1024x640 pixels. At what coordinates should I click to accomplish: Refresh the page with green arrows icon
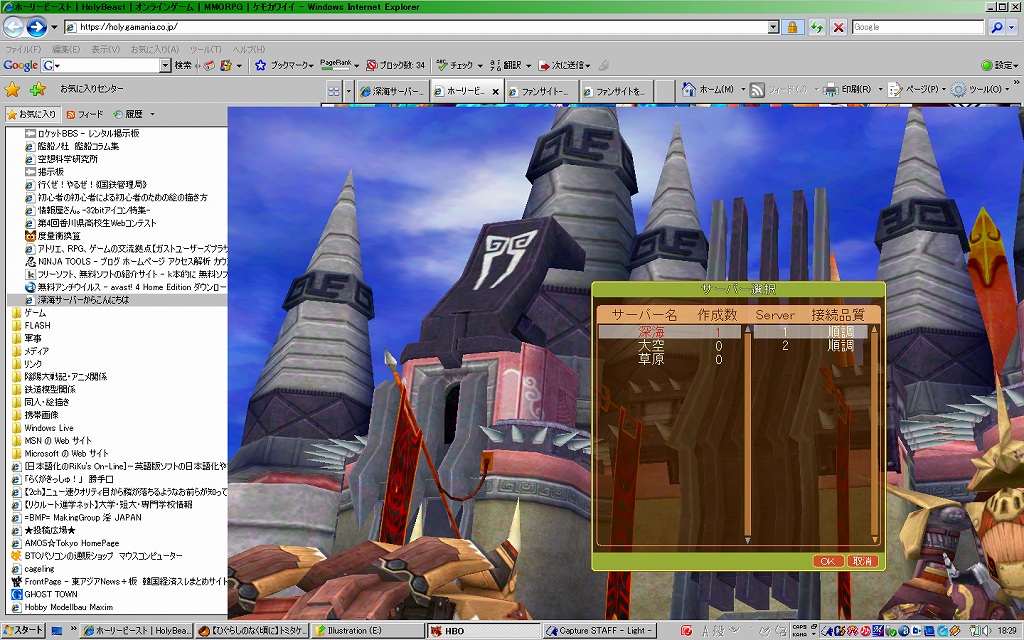click(x=816, y=27)
